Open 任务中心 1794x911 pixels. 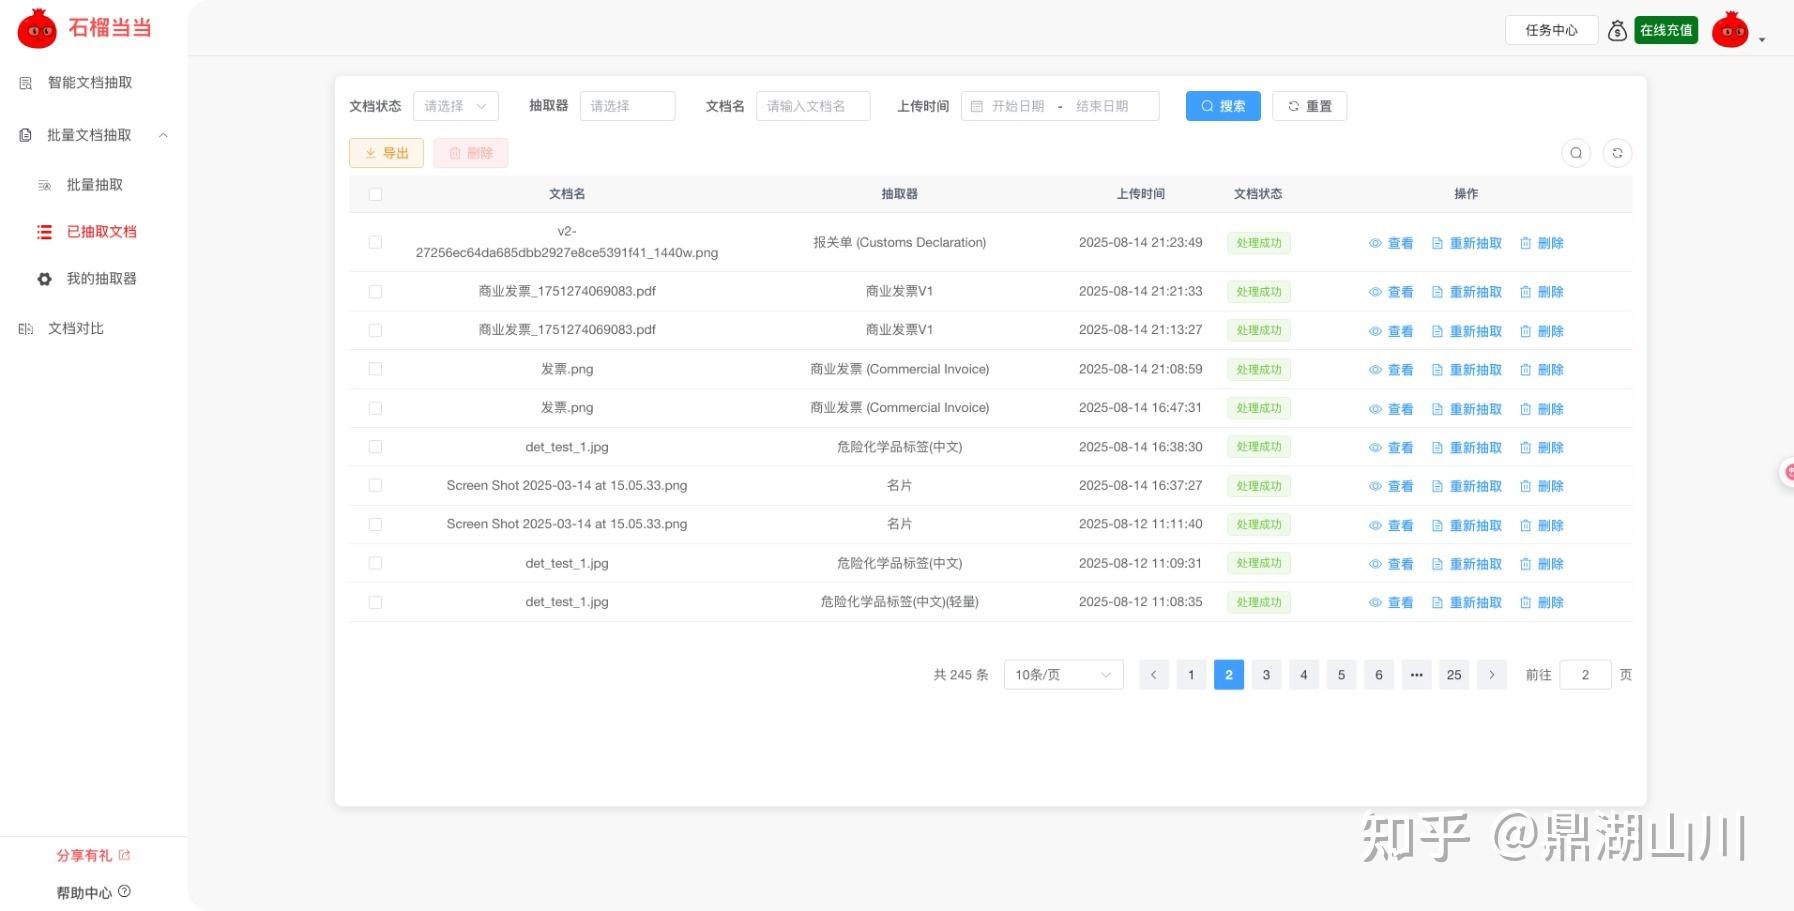(x=1551, y=30)
